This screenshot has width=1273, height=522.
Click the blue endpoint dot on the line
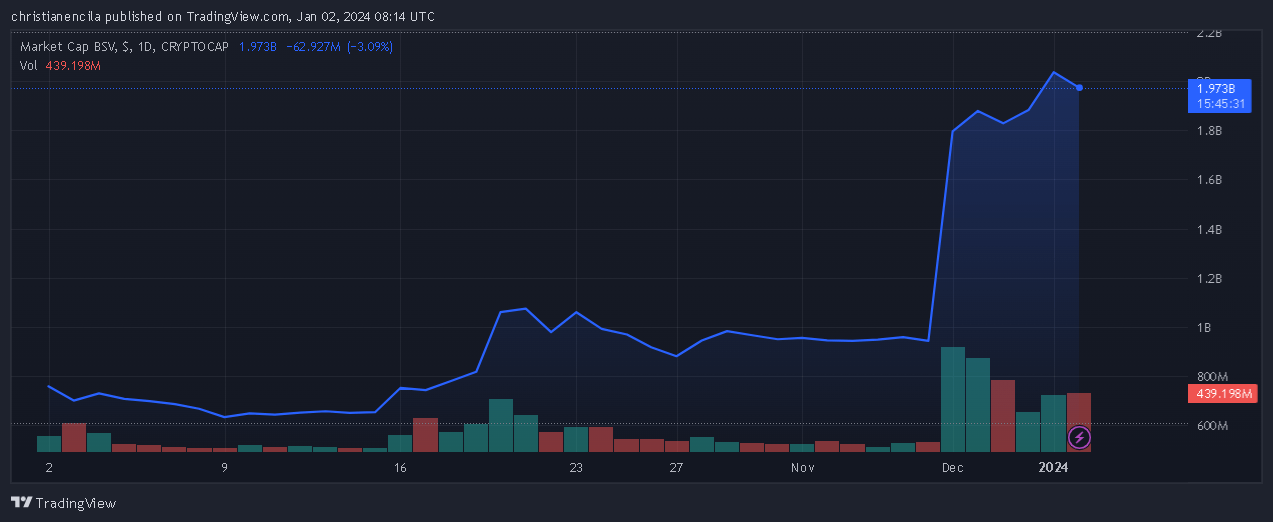pos(1079,88)
